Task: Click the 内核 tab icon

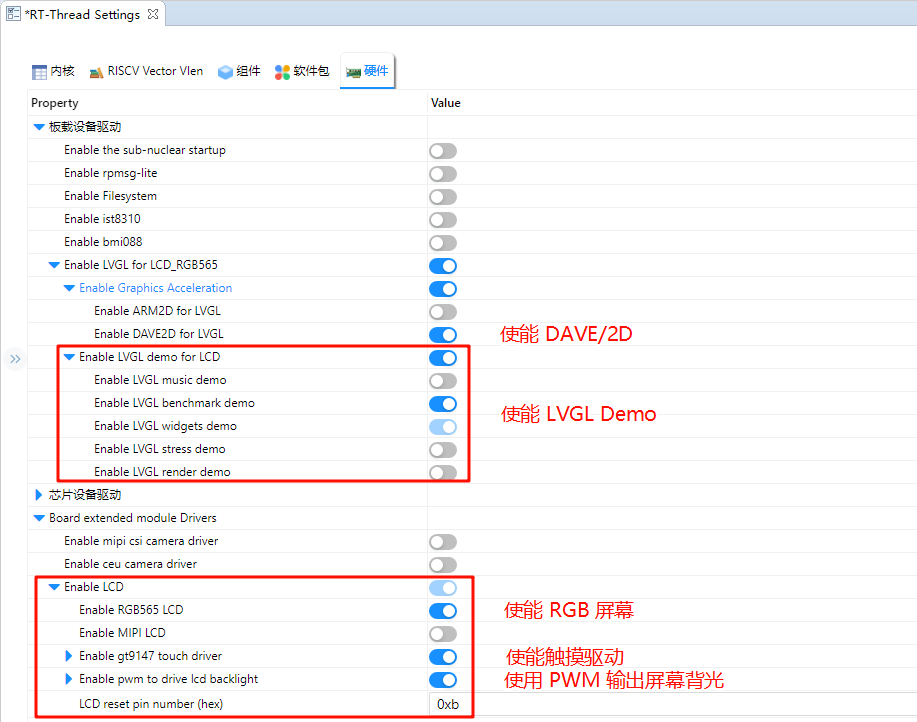Action: tap(40, 72)
